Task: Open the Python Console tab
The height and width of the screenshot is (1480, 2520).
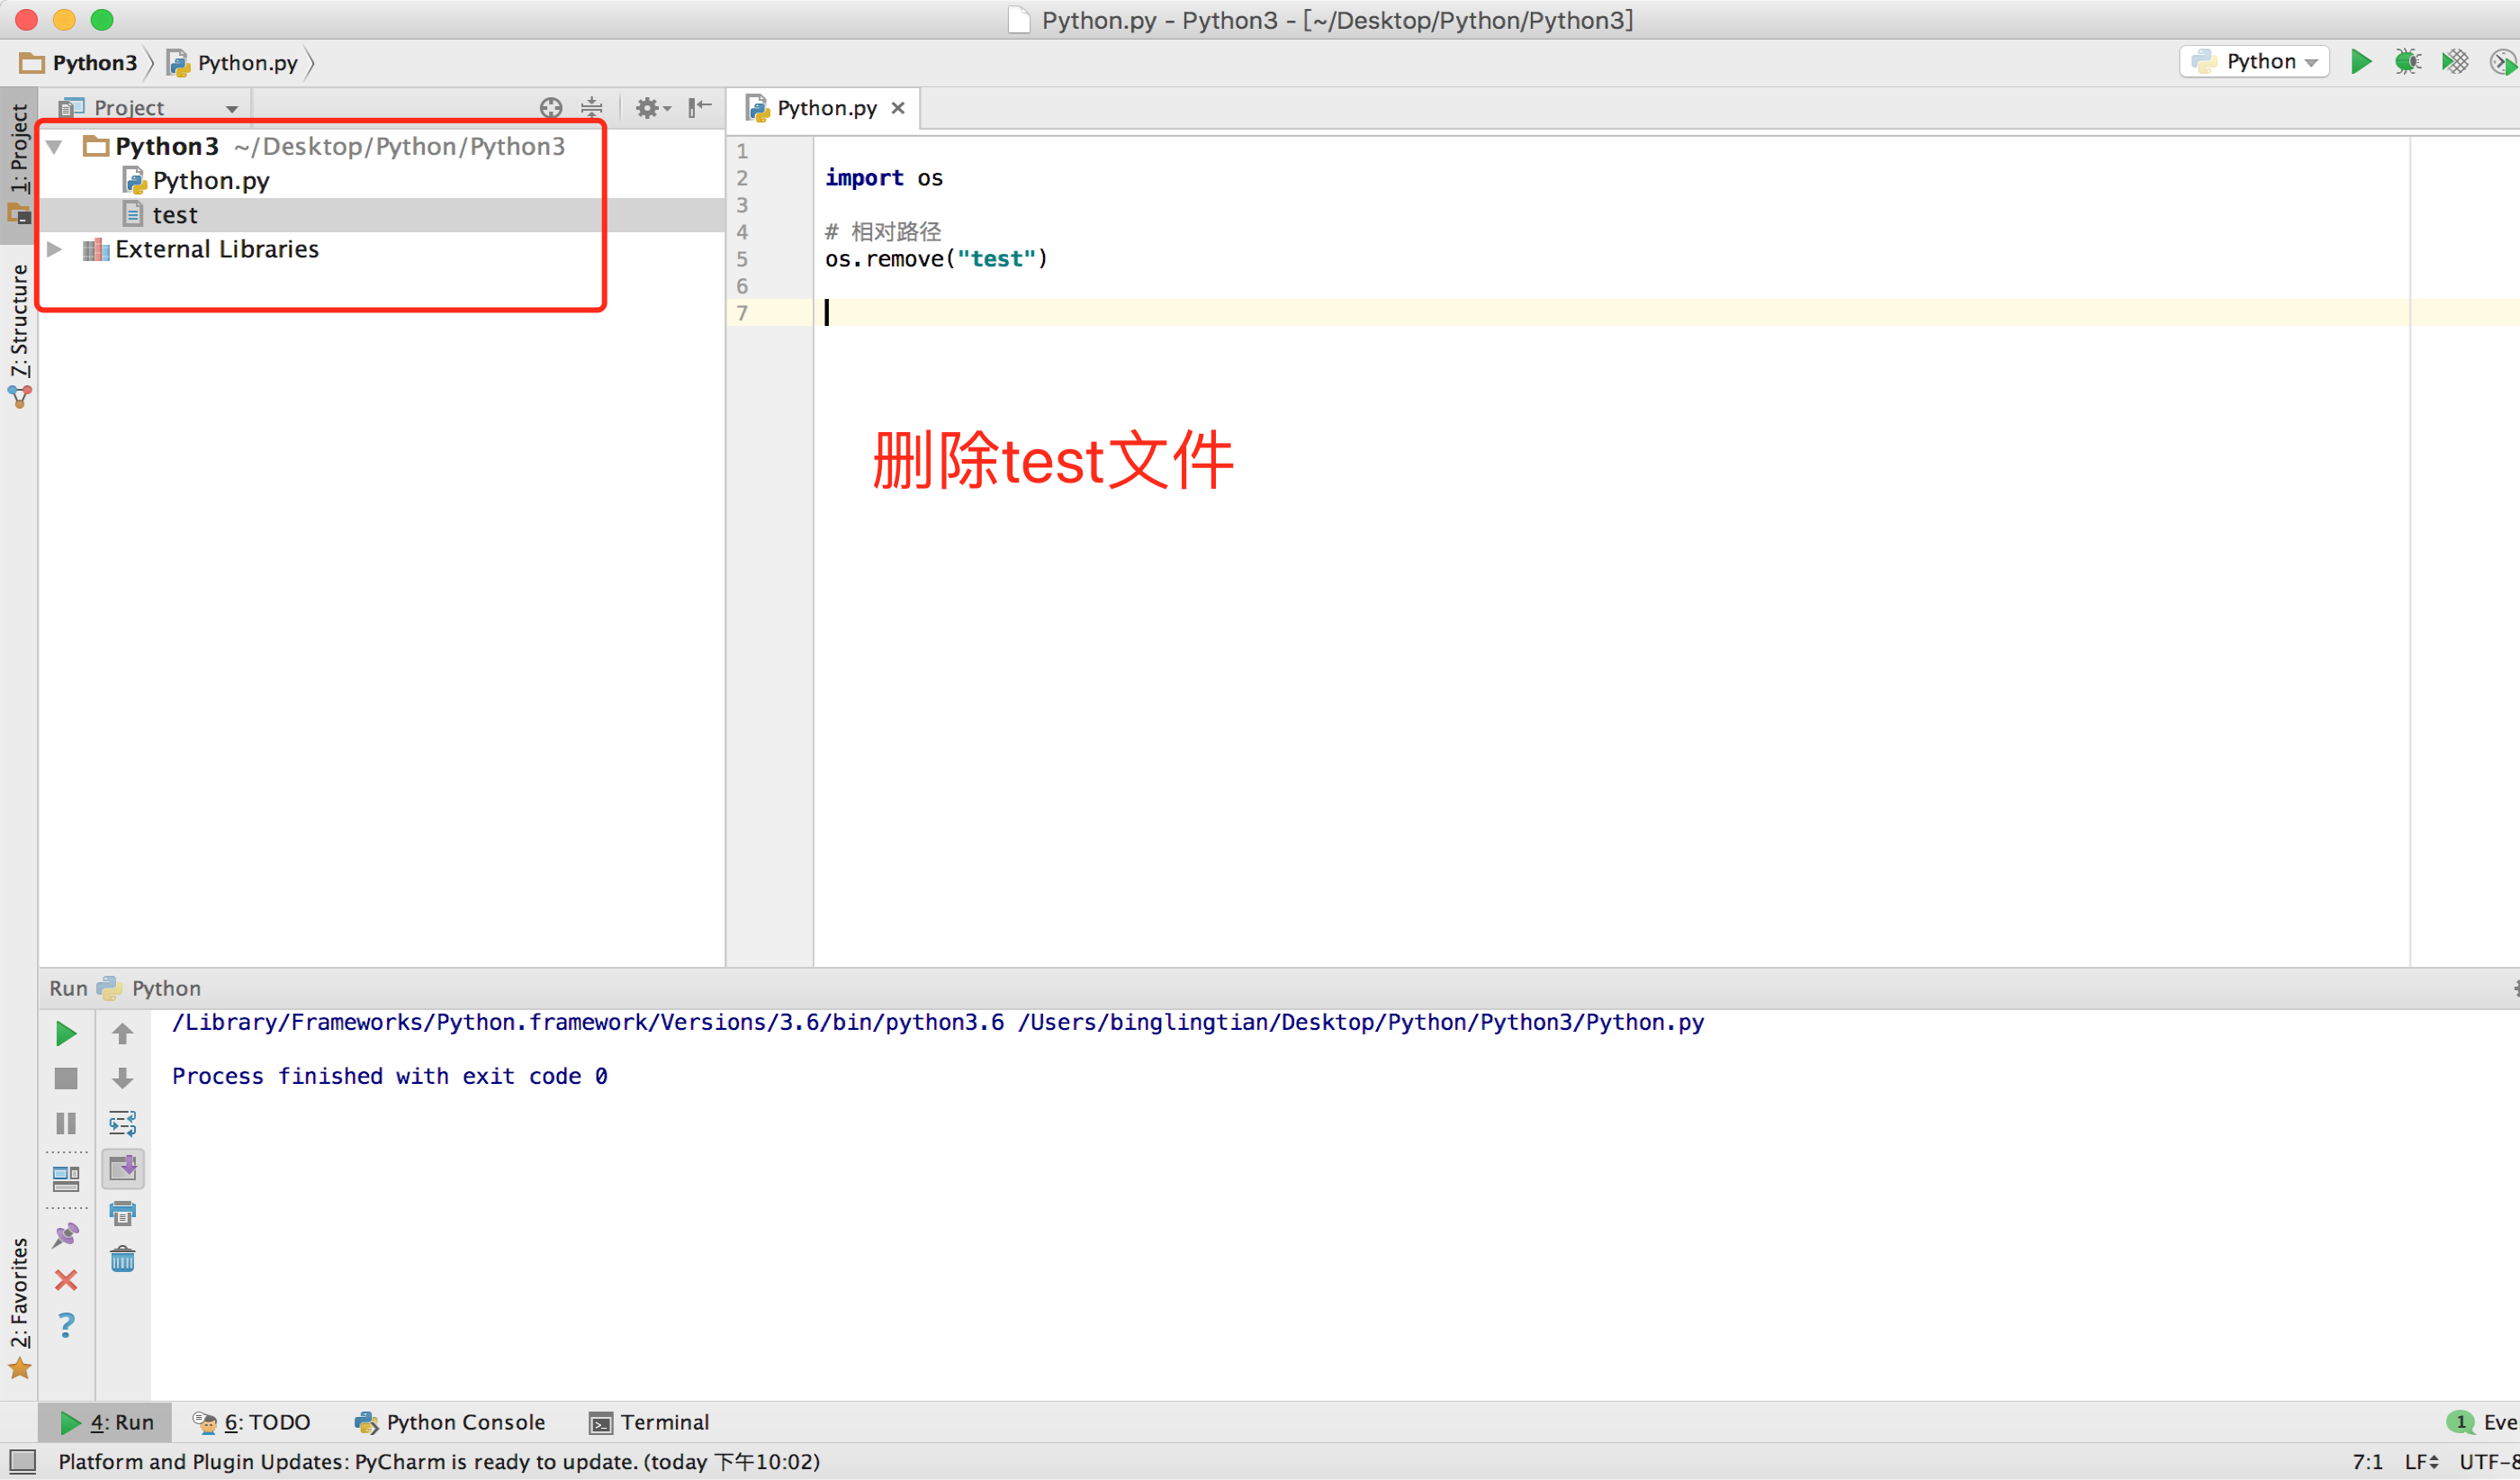Action: [x=450, y=1422]
